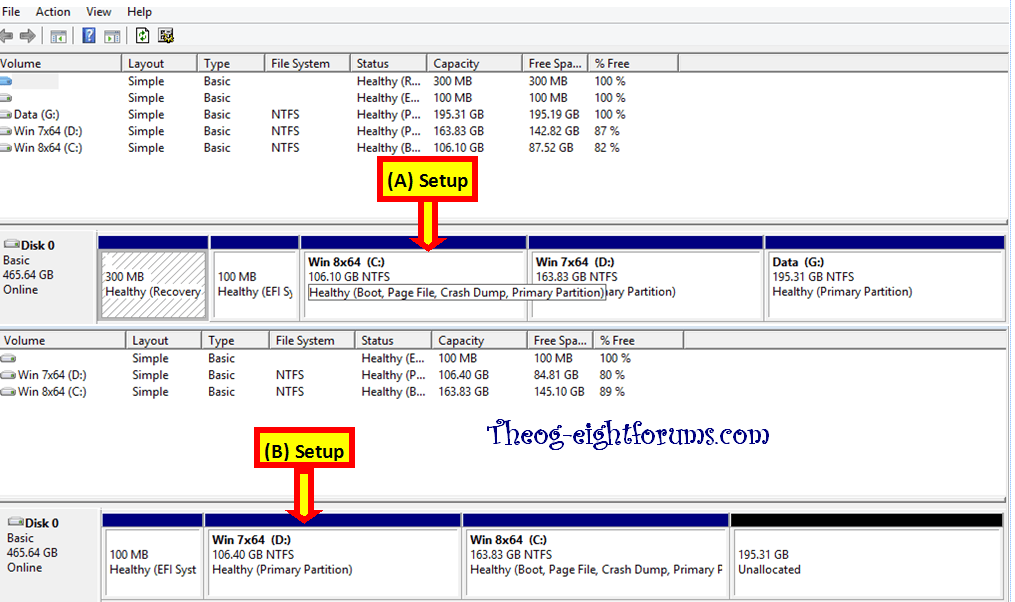Click the green Refresh toolbar icon

tap(142, 36)
